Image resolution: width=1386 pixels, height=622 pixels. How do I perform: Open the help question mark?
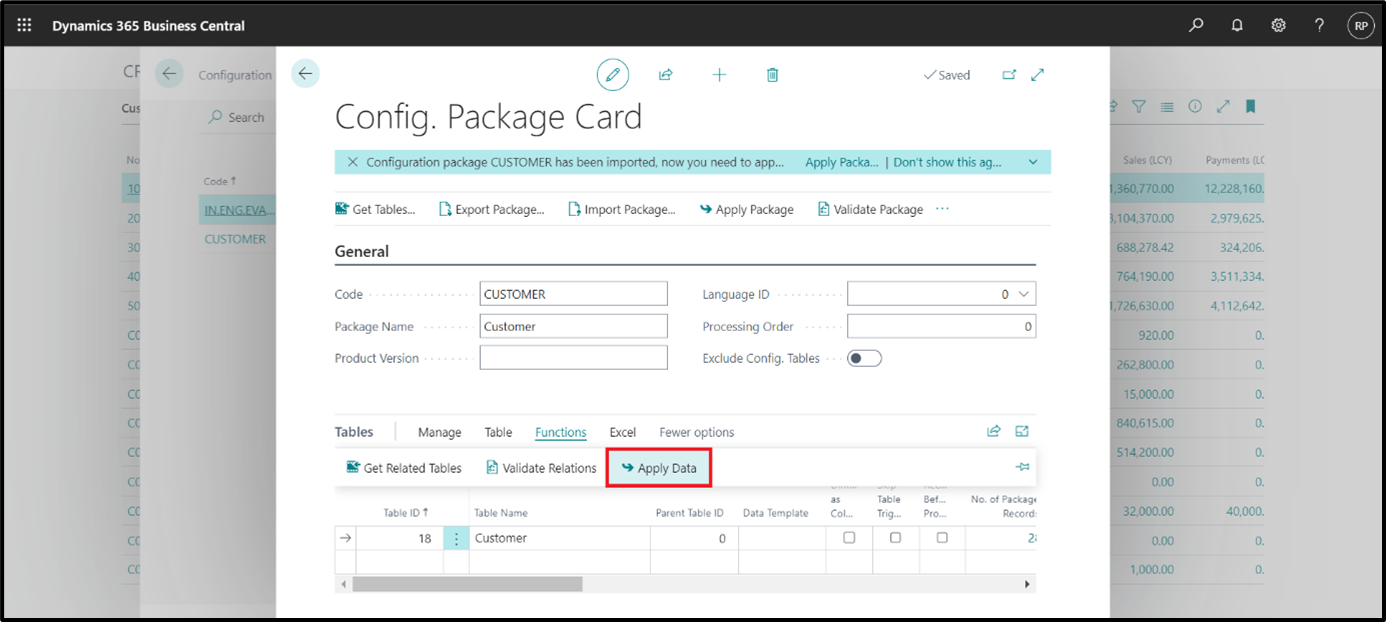pos(1320,25)
